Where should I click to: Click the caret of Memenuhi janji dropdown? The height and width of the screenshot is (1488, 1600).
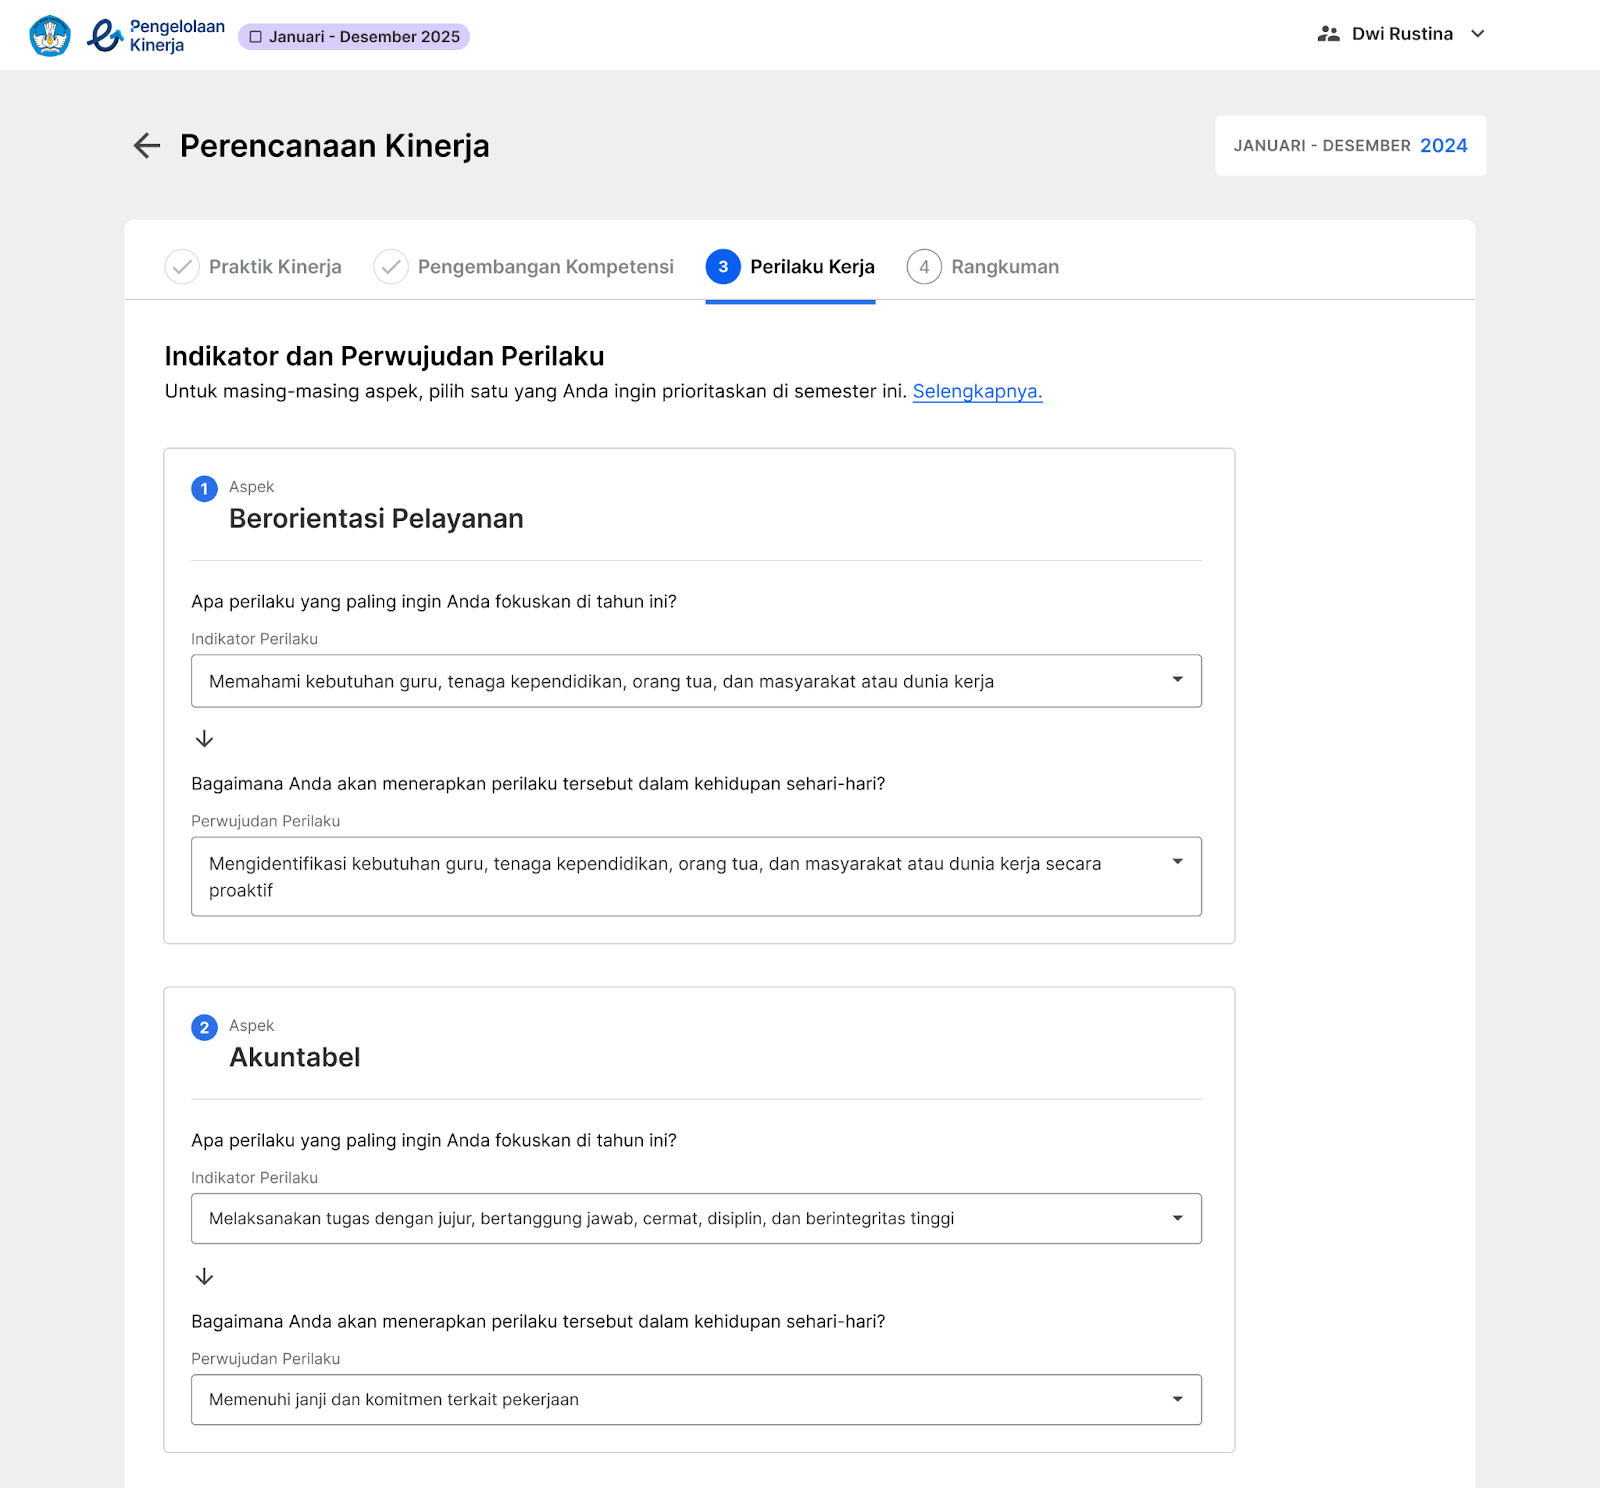coord(1178,1399)
